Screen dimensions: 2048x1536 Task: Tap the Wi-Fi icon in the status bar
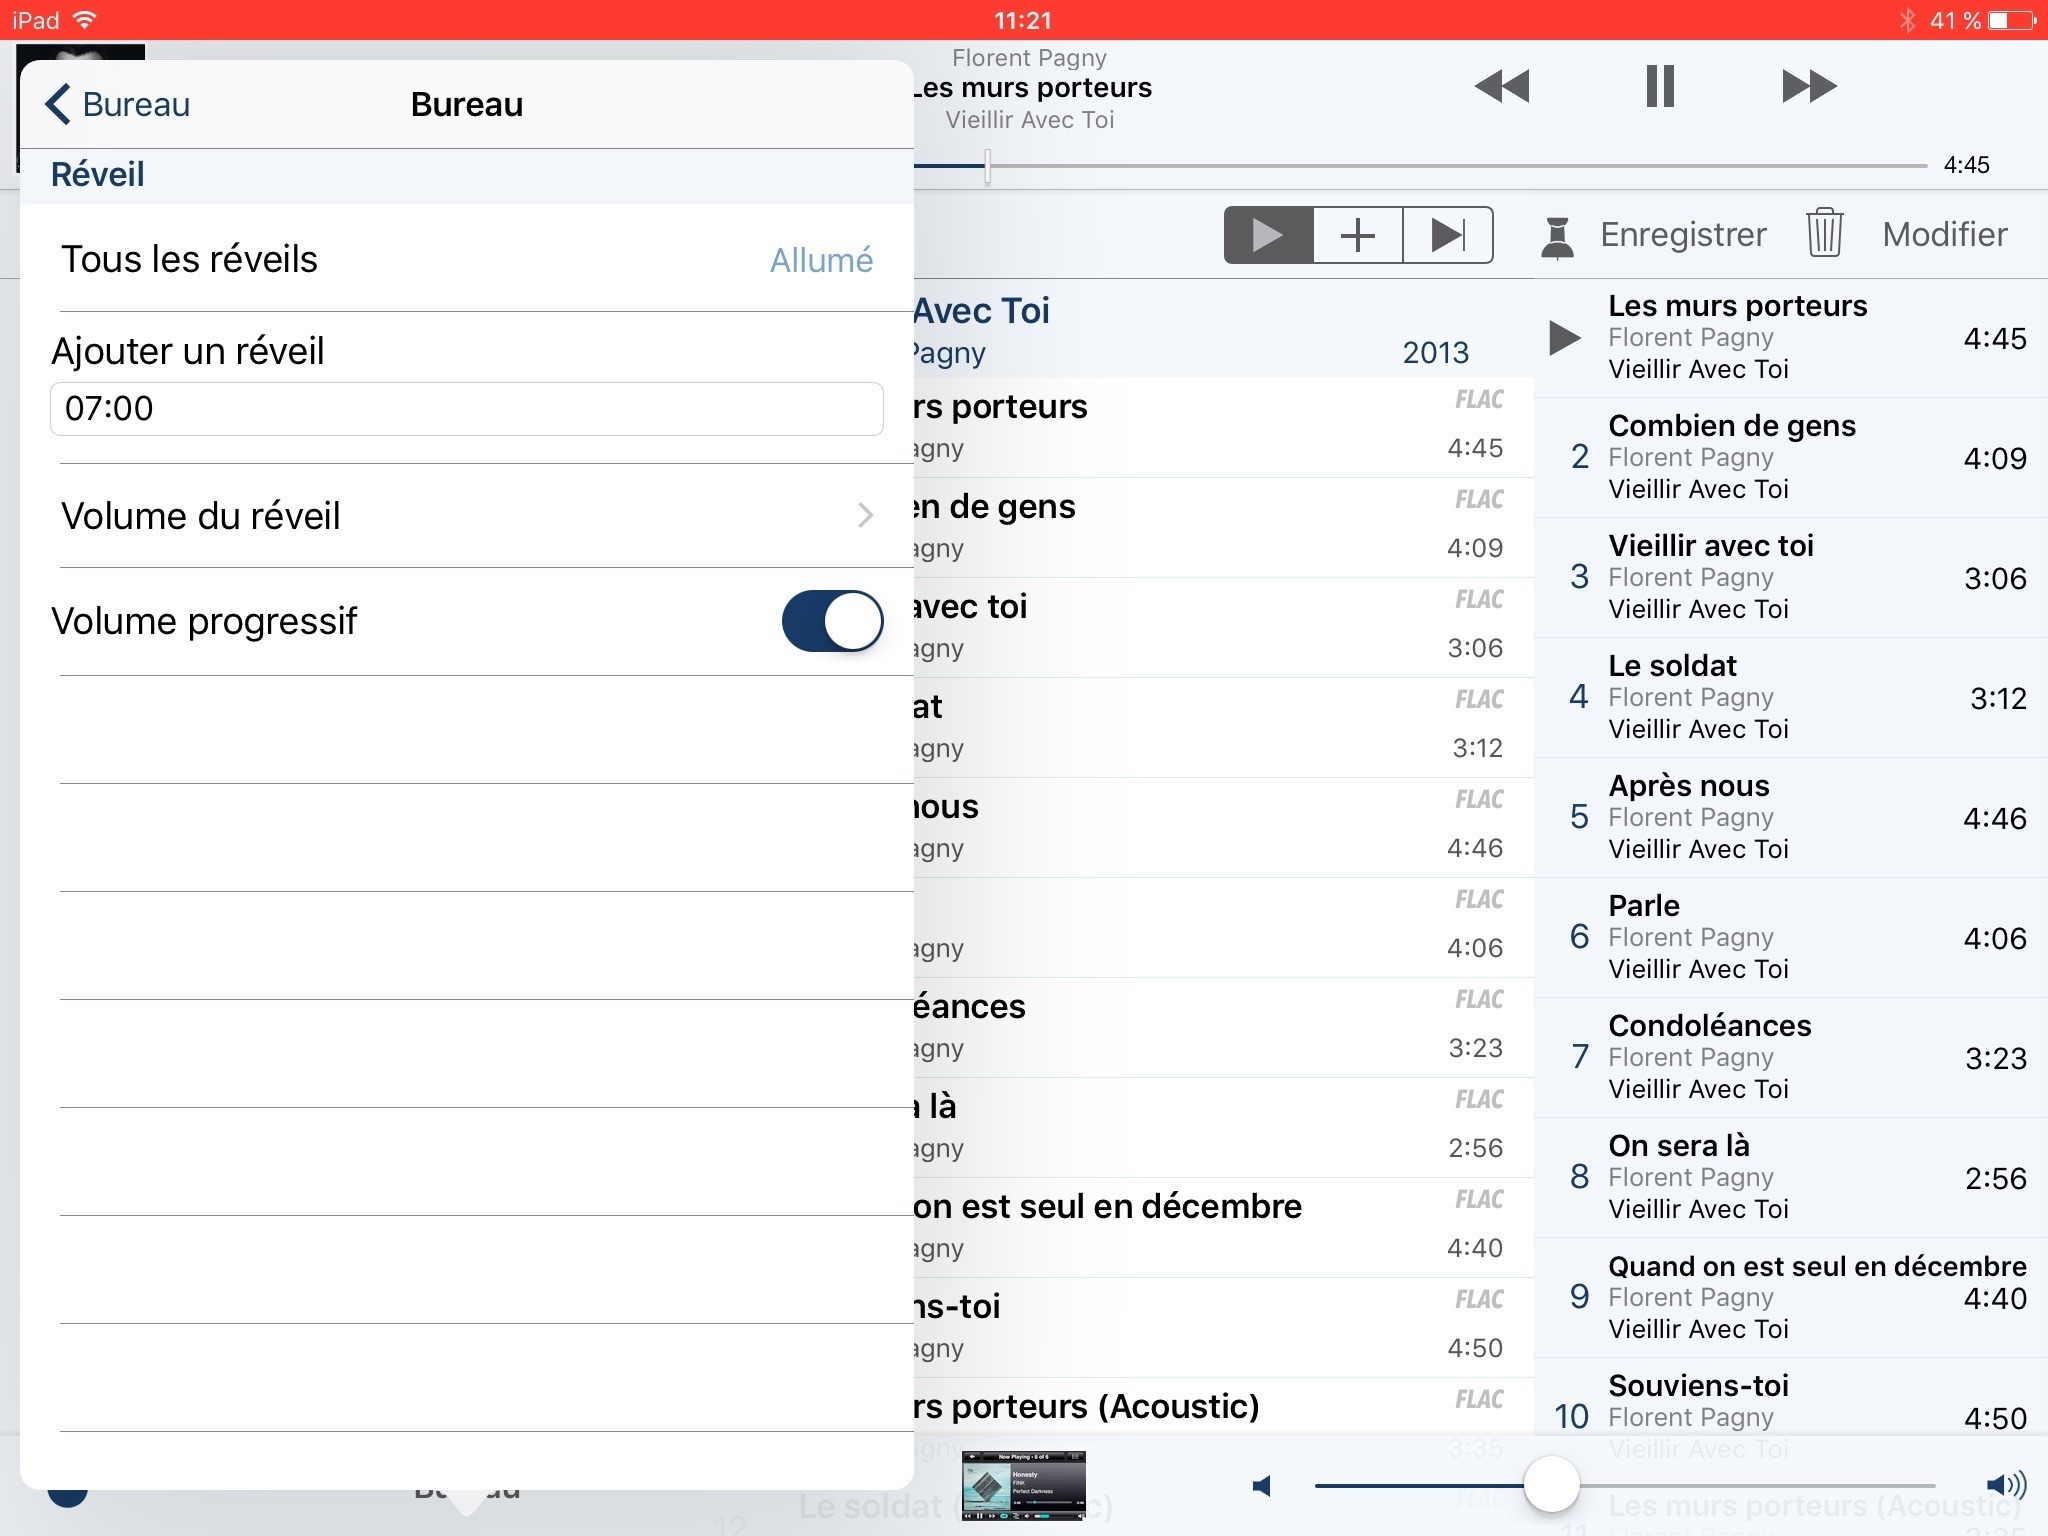point(86,20)
